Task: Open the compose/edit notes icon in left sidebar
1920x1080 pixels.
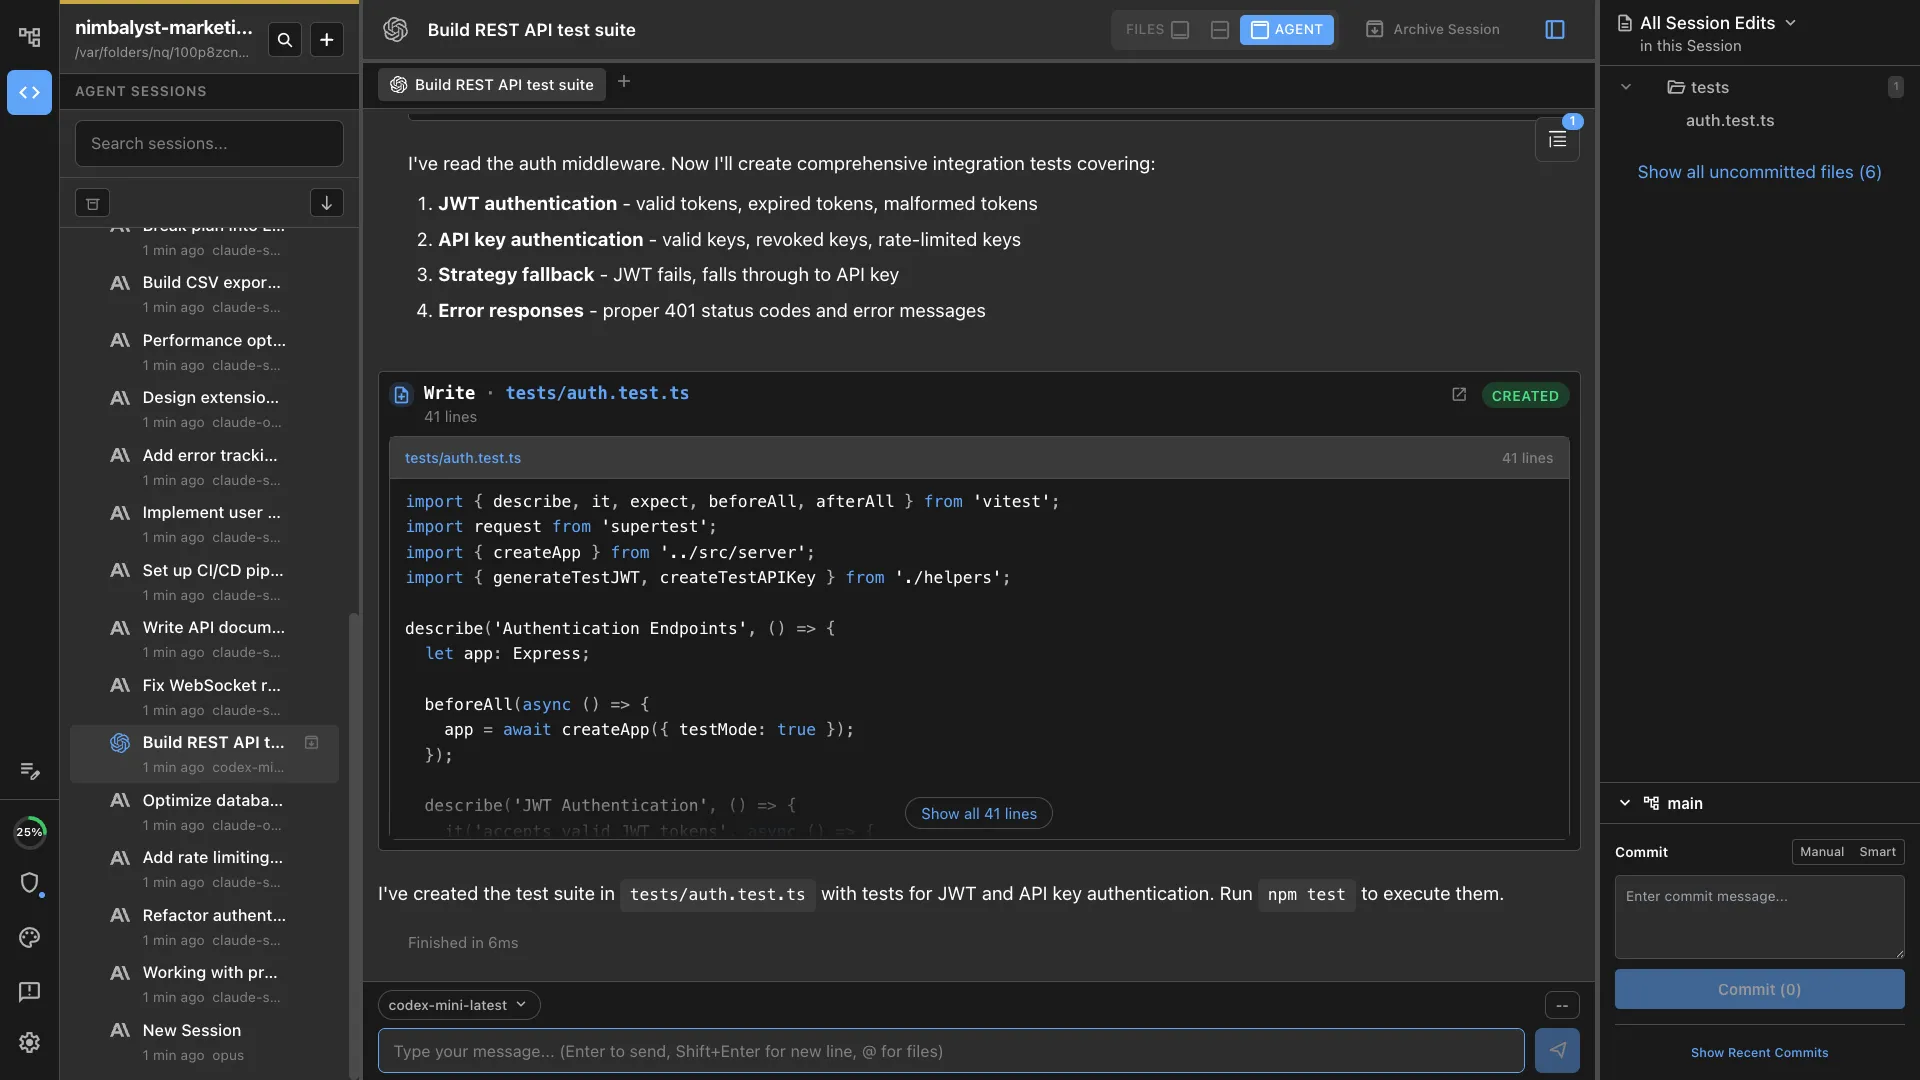Action: click(x=30, y=771)
